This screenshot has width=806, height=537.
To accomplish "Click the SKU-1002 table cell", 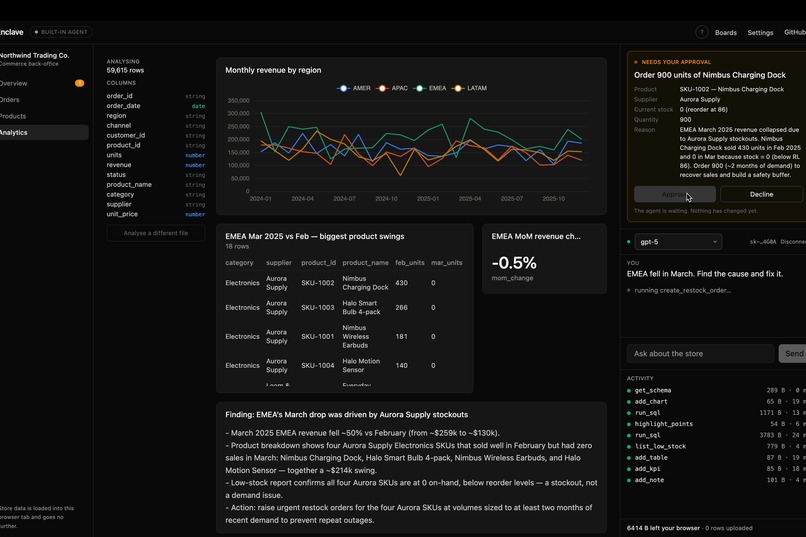I will pos(318,283).
